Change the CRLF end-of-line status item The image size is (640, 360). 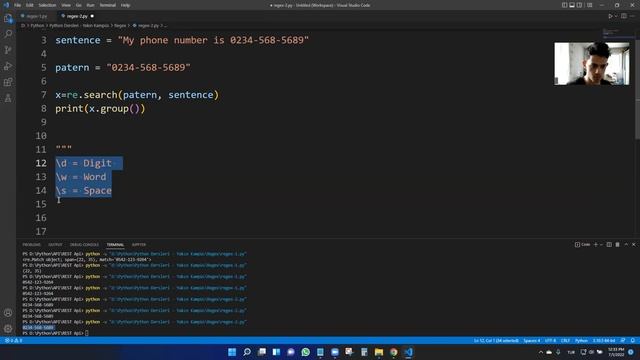click(x=565, y=340)
